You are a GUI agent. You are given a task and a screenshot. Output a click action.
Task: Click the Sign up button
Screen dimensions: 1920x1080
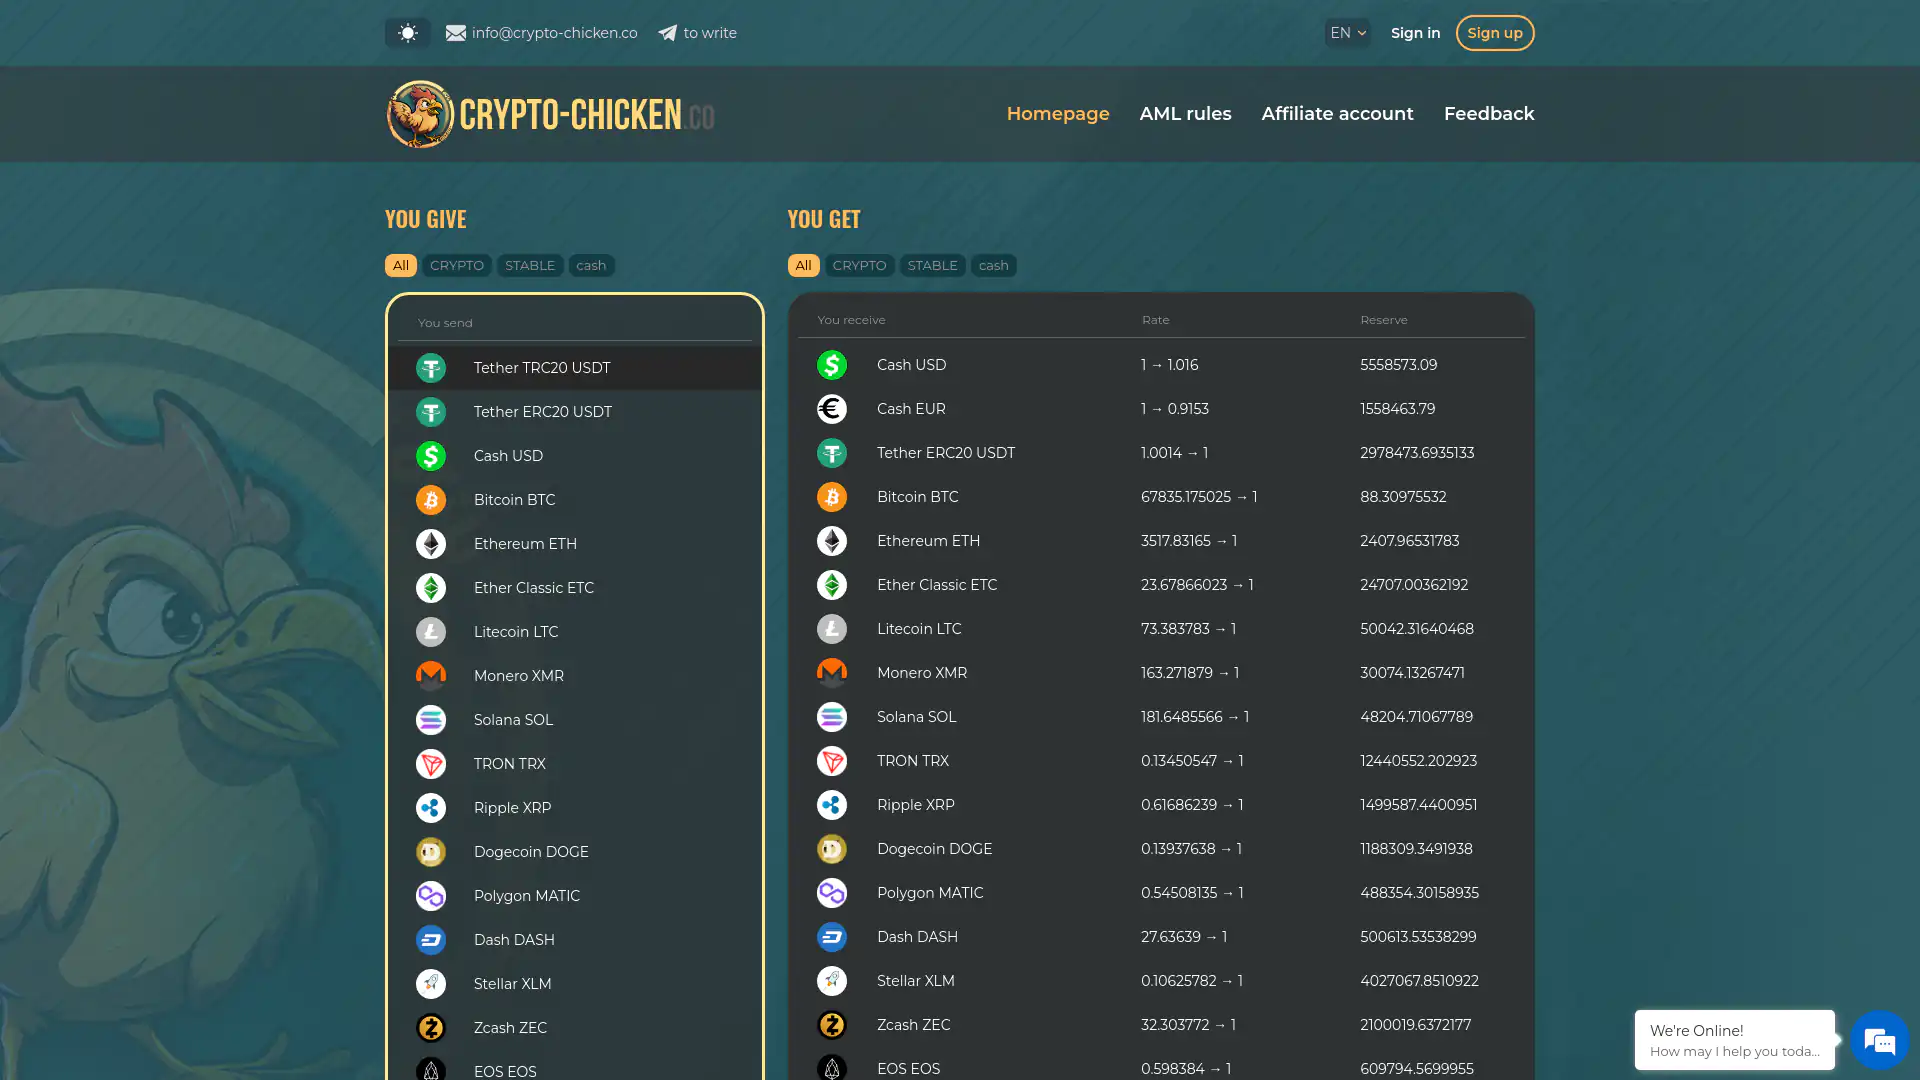click(x=1494, y=33)
